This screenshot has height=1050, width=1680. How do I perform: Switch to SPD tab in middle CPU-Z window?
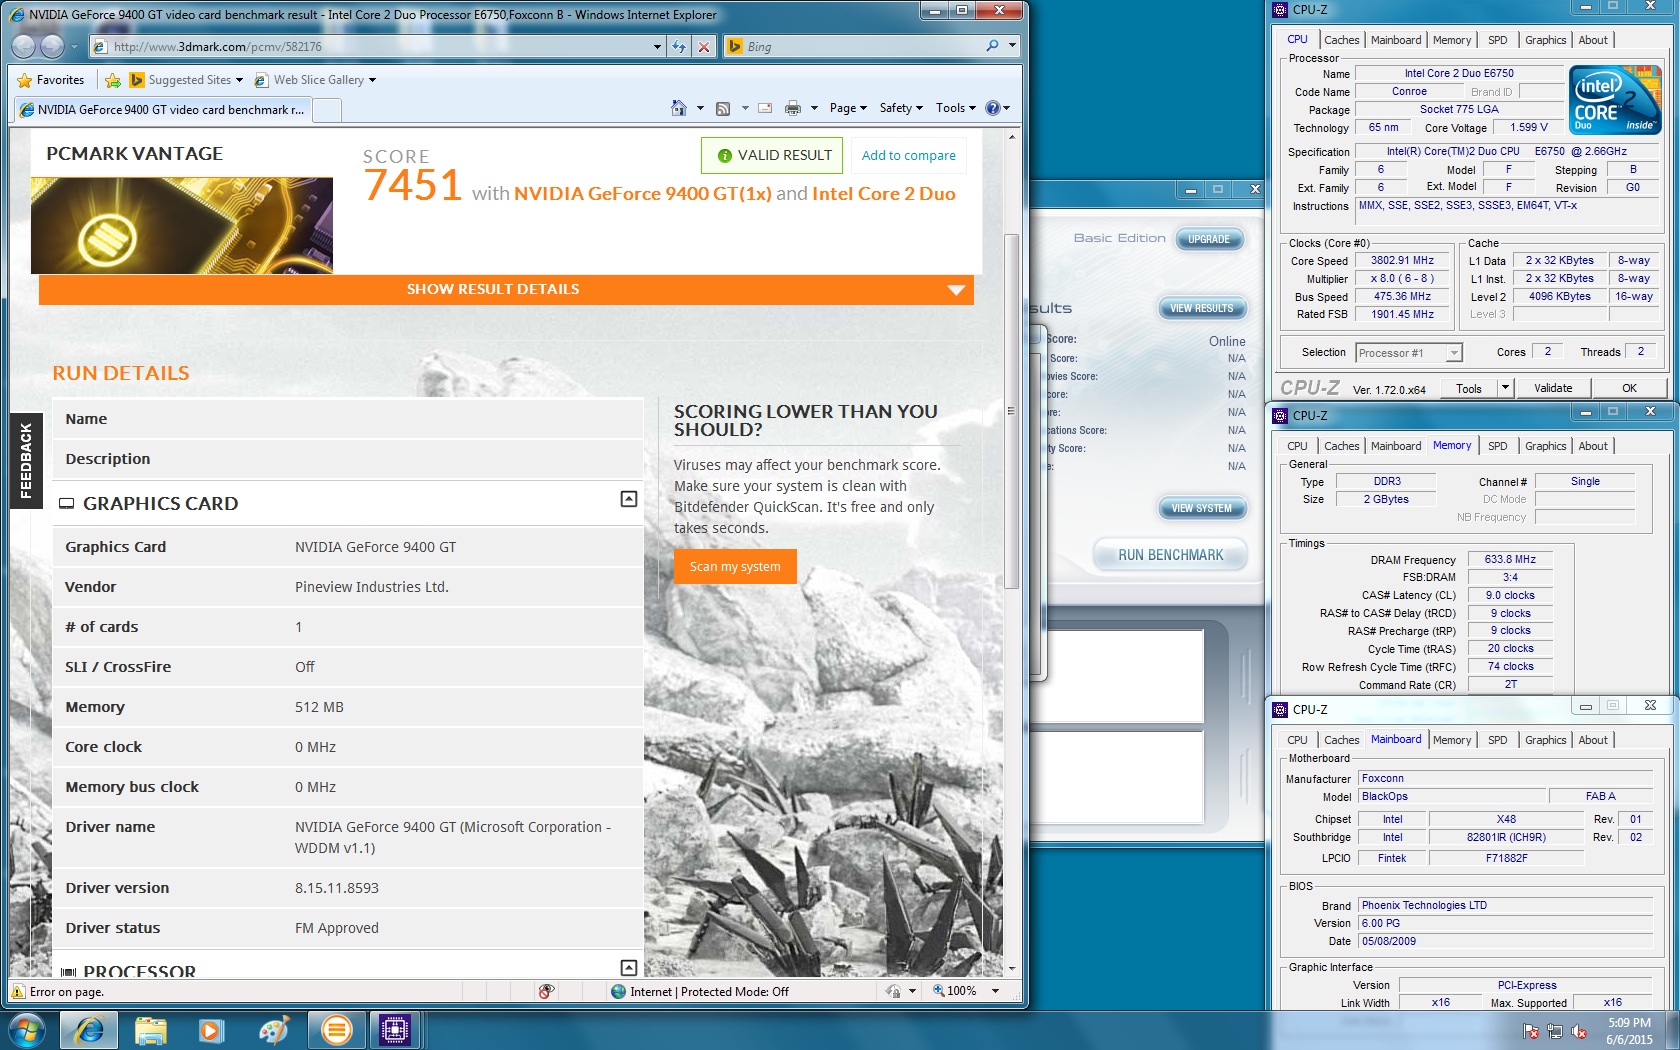pos(1497,446)
